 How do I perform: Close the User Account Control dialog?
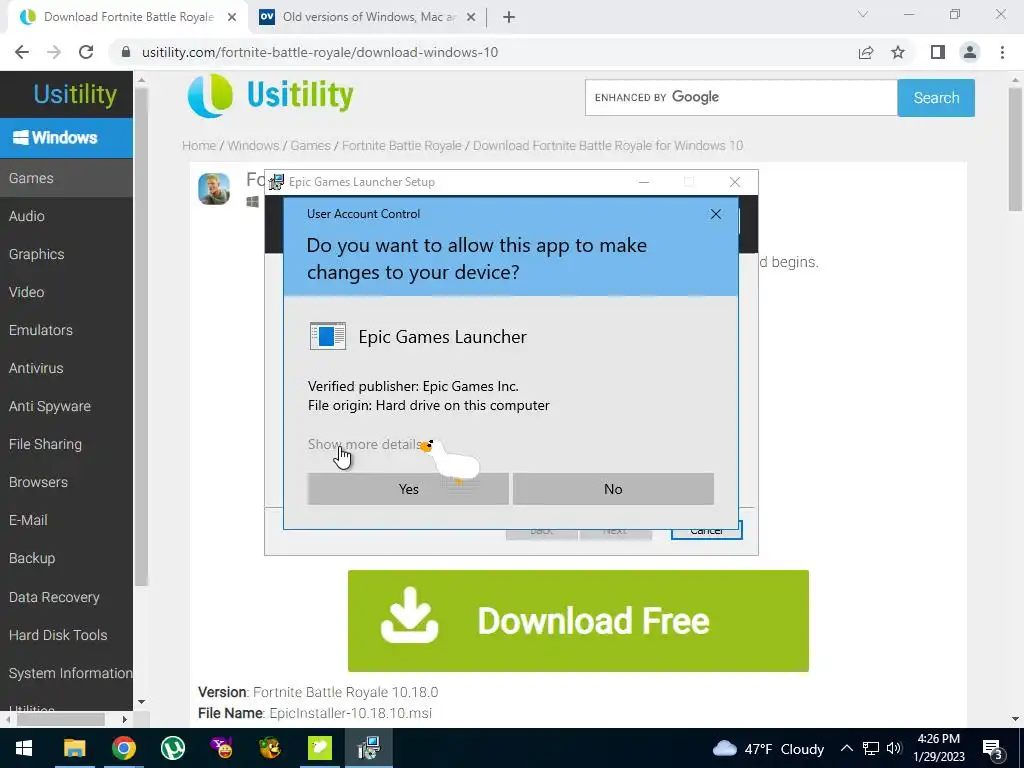[x=716, y=214]
